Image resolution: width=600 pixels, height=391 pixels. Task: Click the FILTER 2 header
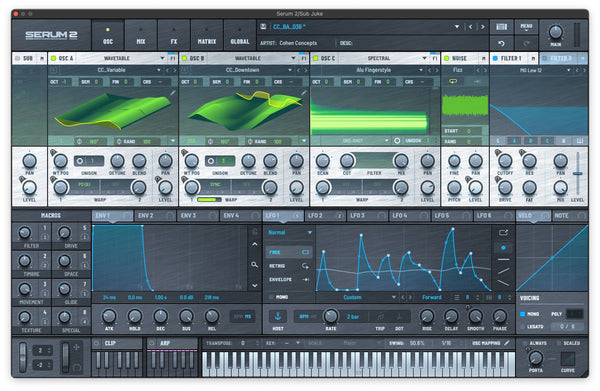point(563,58)
